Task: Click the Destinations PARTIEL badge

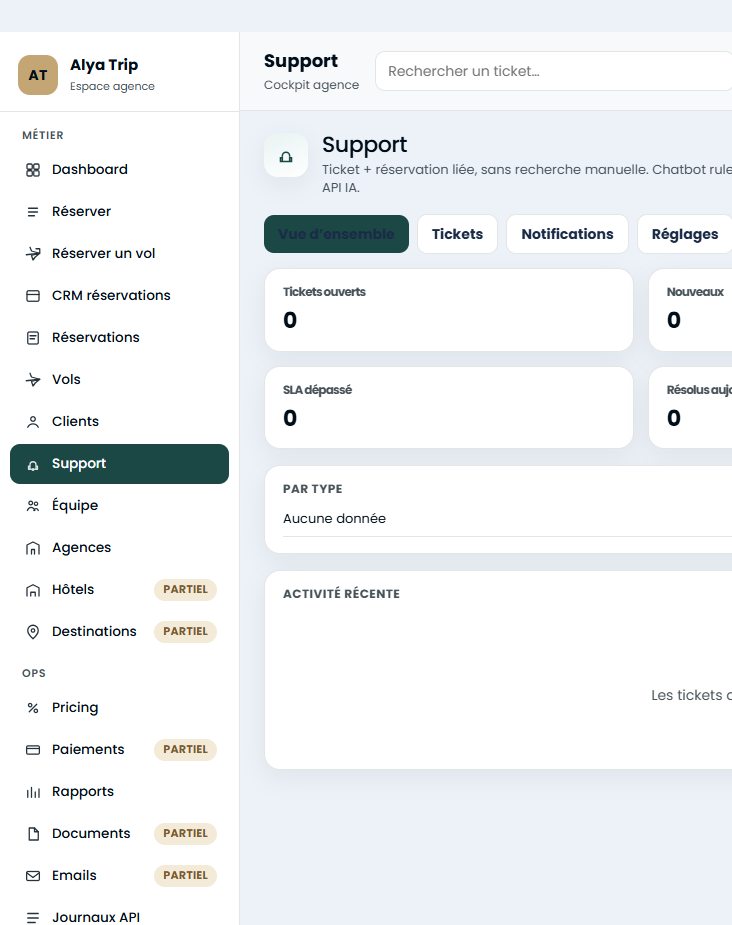Action: click(x=185, y=632)
